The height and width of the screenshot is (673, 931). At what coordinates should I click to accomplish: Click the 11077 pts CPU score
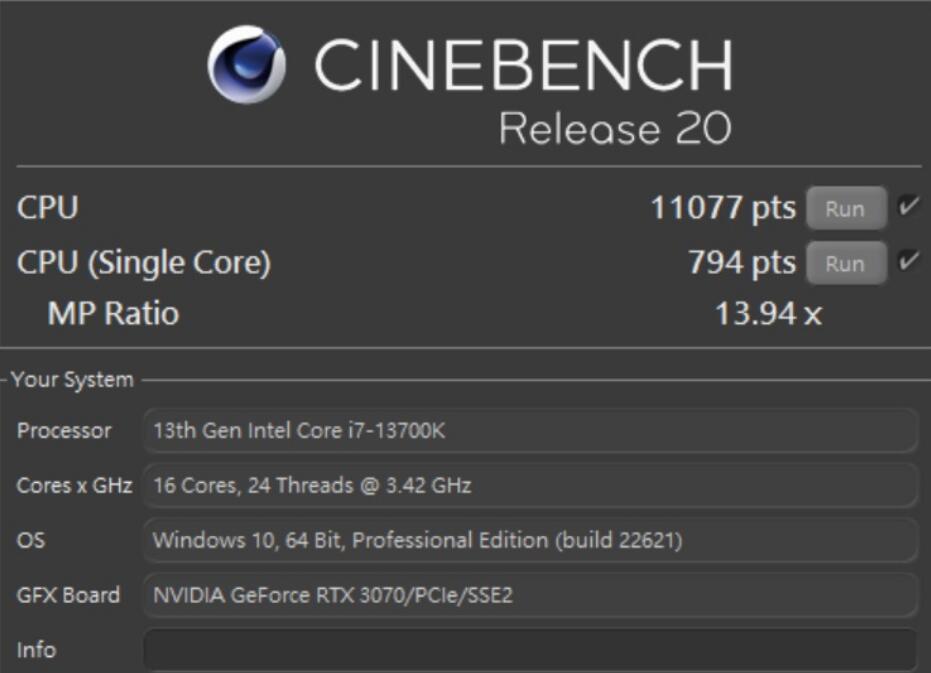click(x=723, y=208)
